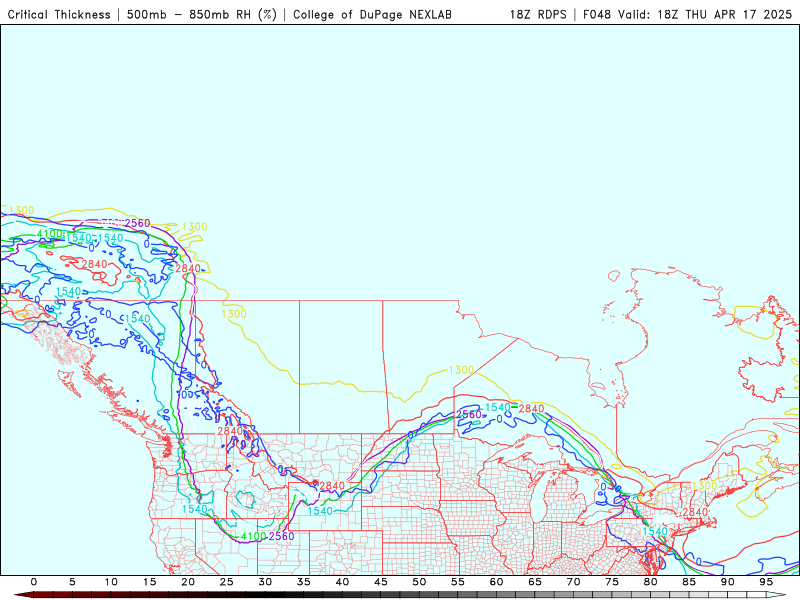The image size is (800, 600).
Task: Select the 45 tick on the color scale
Action: 381,582
